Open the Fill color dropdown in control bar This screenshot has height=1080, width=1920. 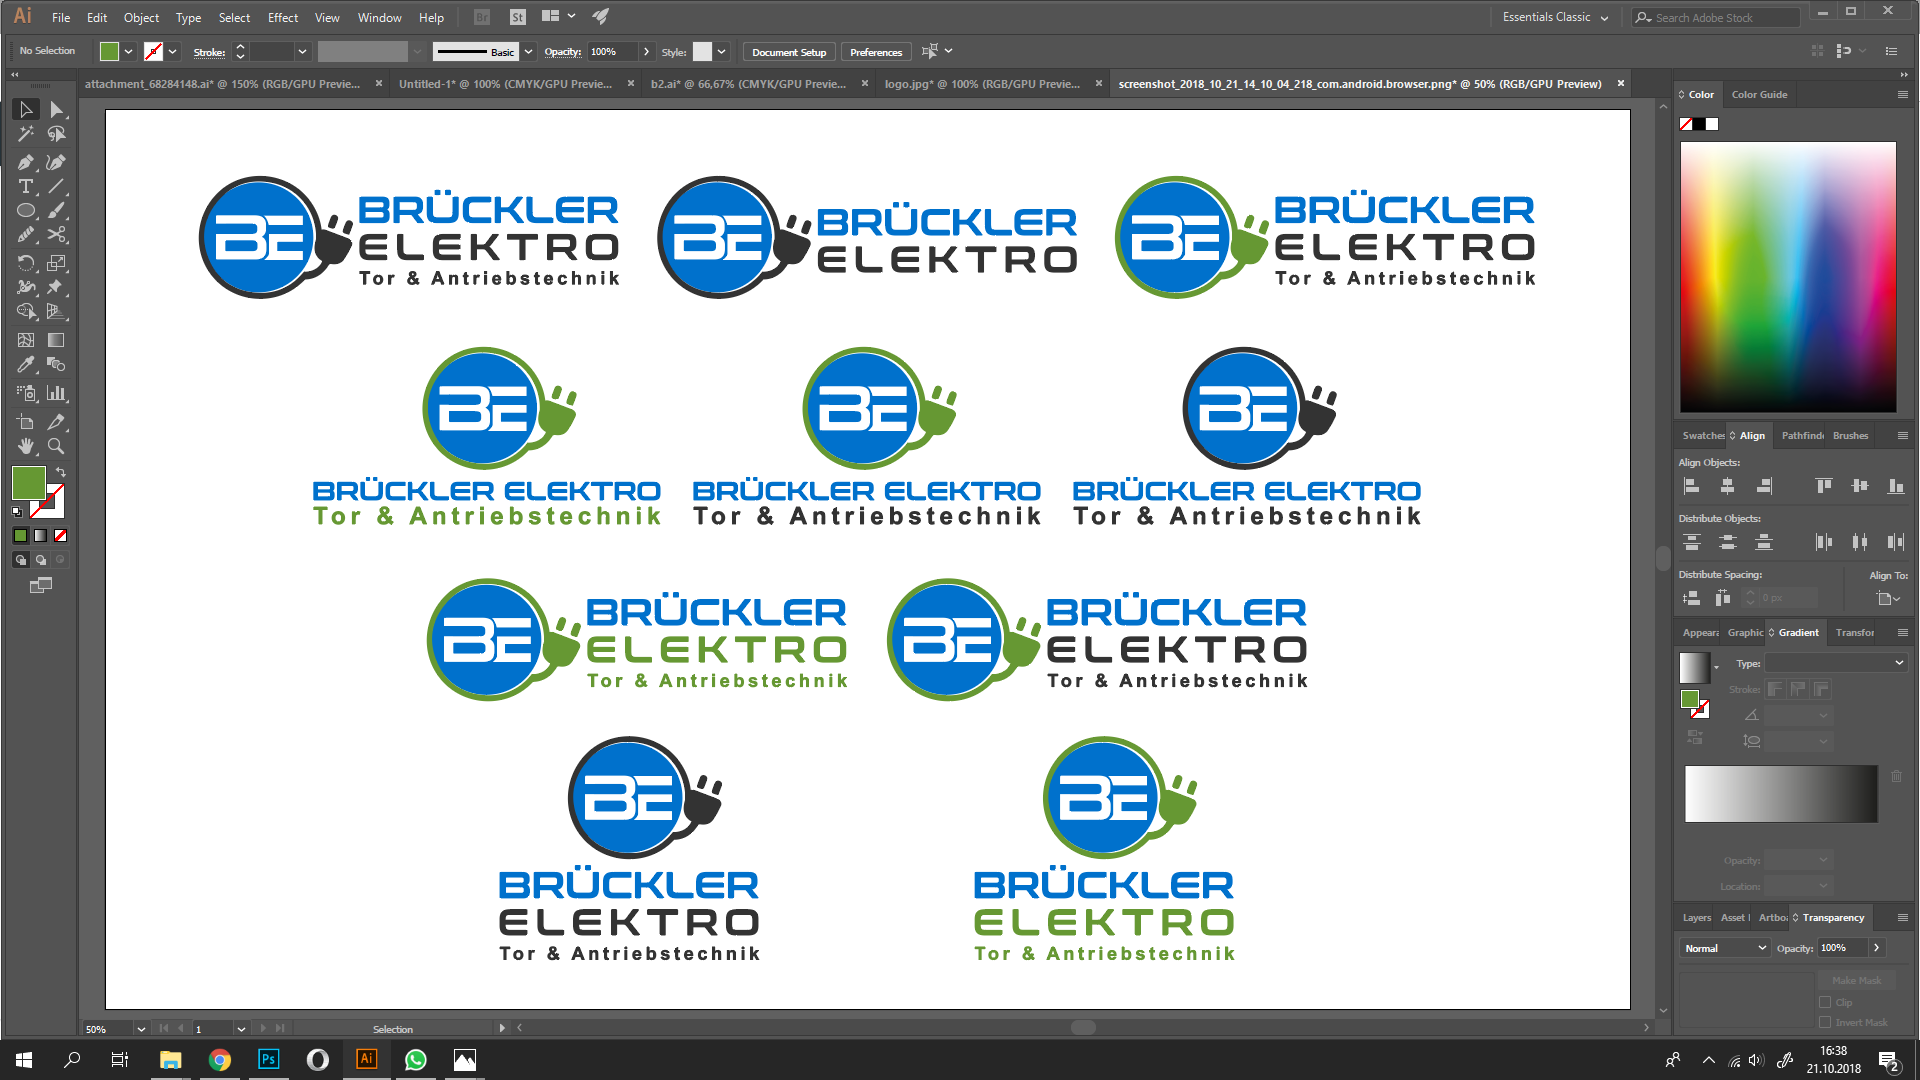128,52
